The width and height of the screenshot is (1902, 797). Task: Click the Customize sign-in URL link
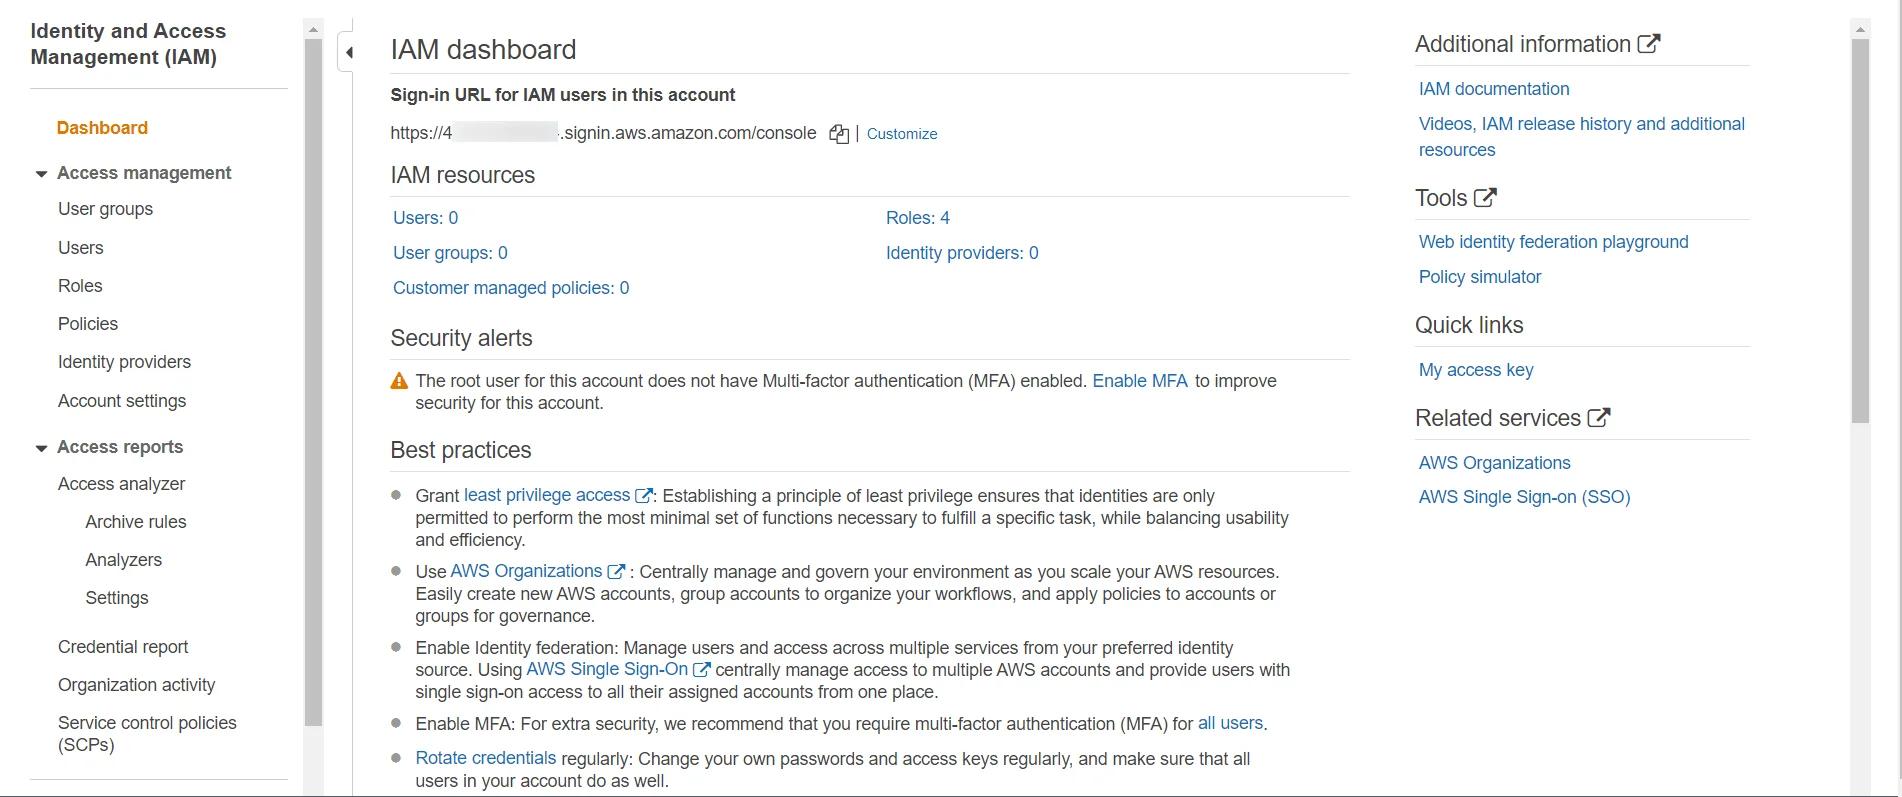(902, 134)
